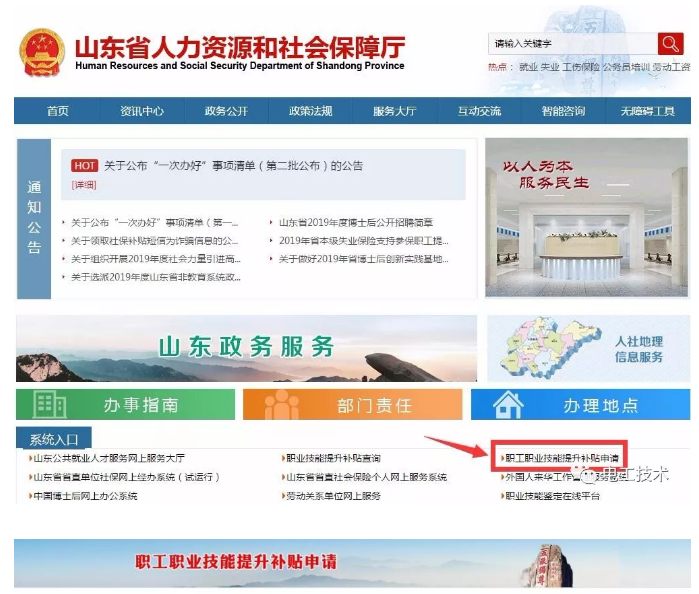The image size is (699, 594).
Task: Open the 首页 navigation tab
Action: (x=58, y=111)
